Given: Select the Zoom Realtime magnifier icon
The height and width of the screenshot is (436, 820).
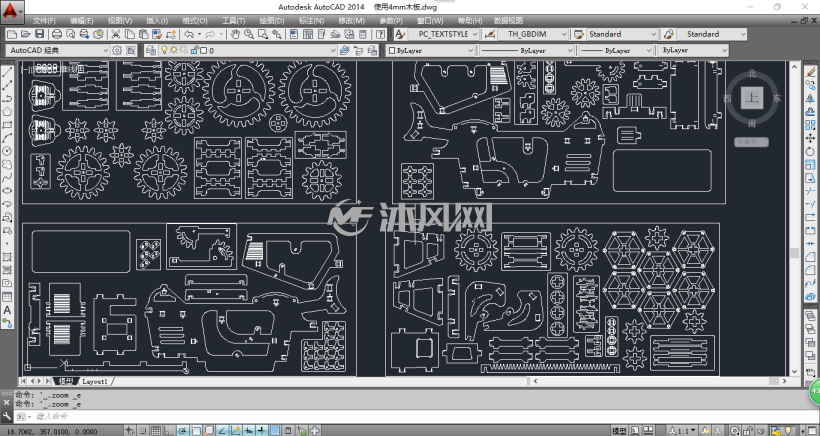Looking at the screenshot, I should [x=249, y=34].
